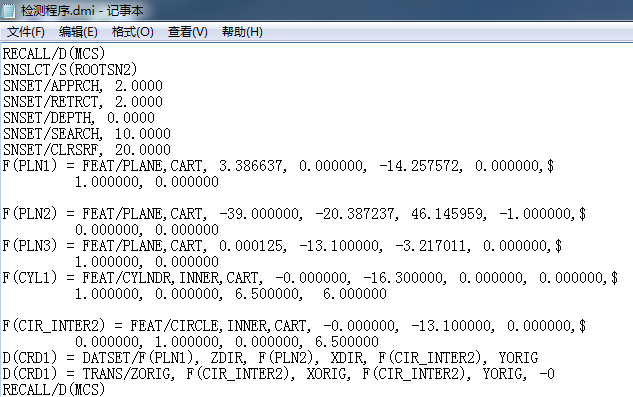The image size is (633, 397).
Task: Open the 格式(O) menu
Action: click(133, 32)
